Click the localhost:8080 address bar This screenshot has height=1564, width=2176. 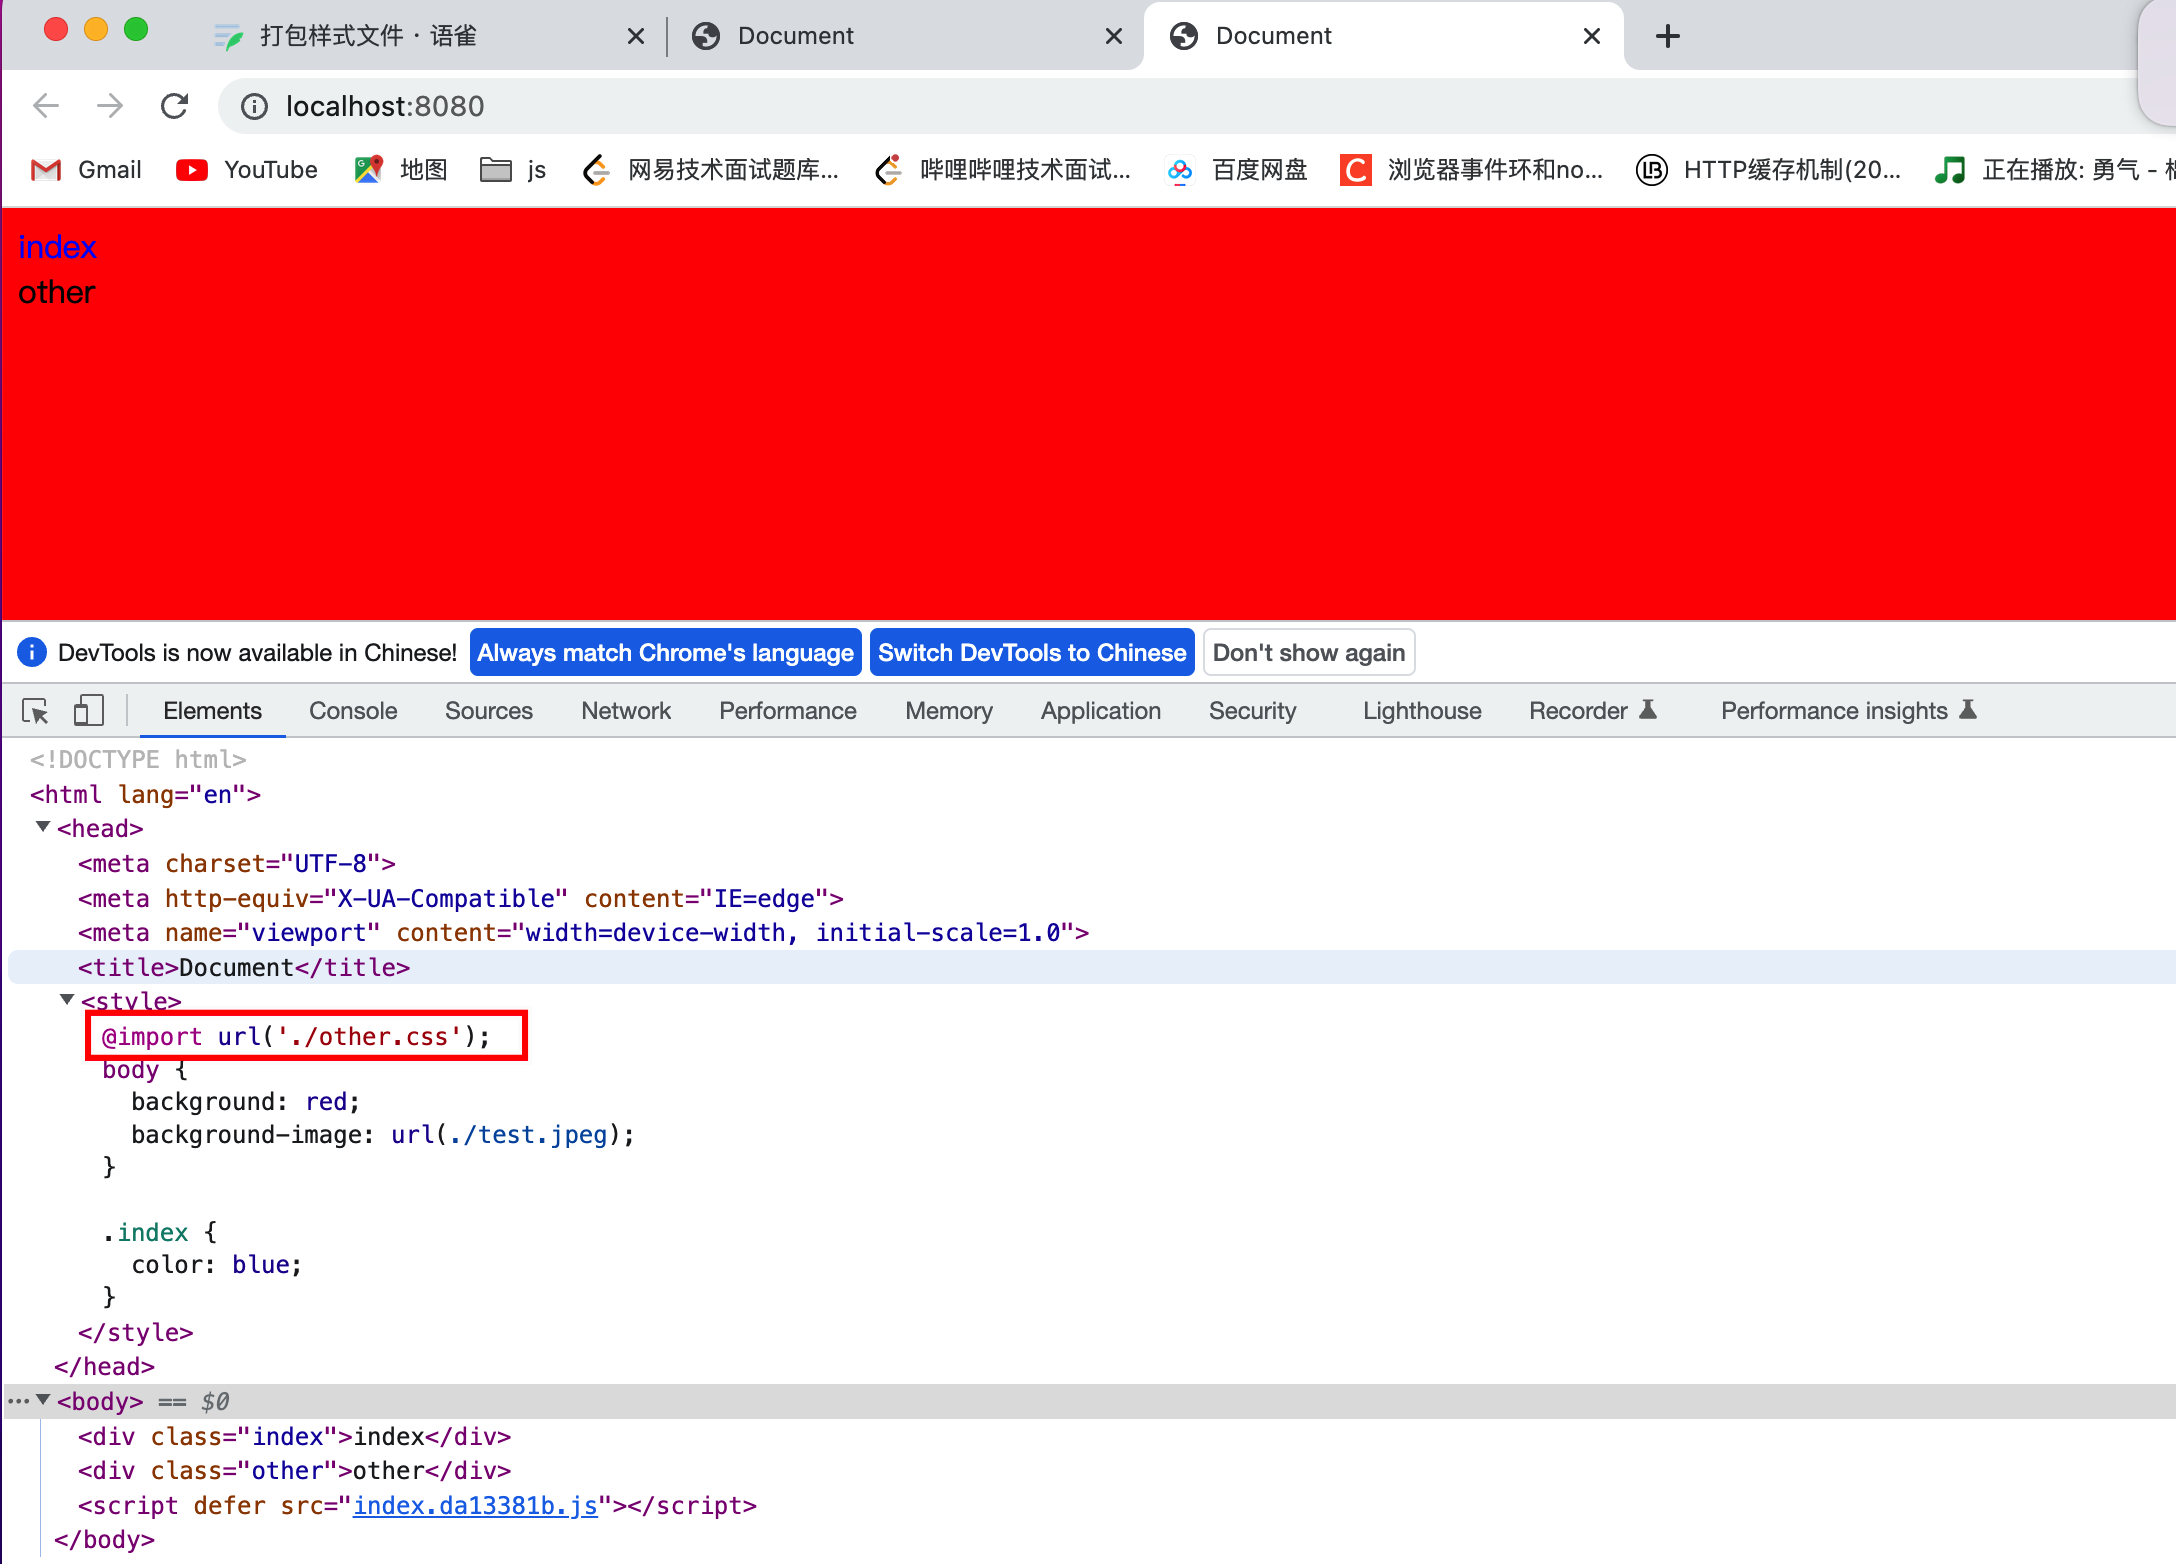[x=385, y=106]
